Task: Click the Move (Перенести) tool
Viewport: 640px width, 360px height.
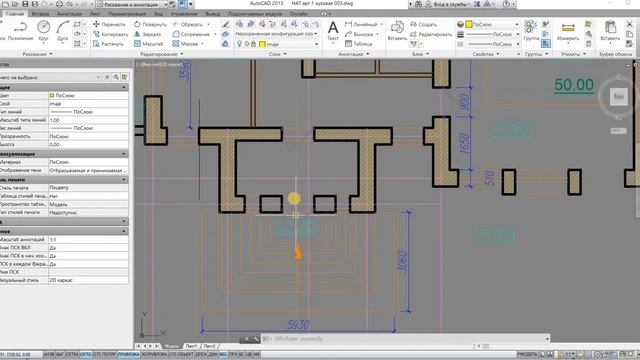Action: pos(109,24)
